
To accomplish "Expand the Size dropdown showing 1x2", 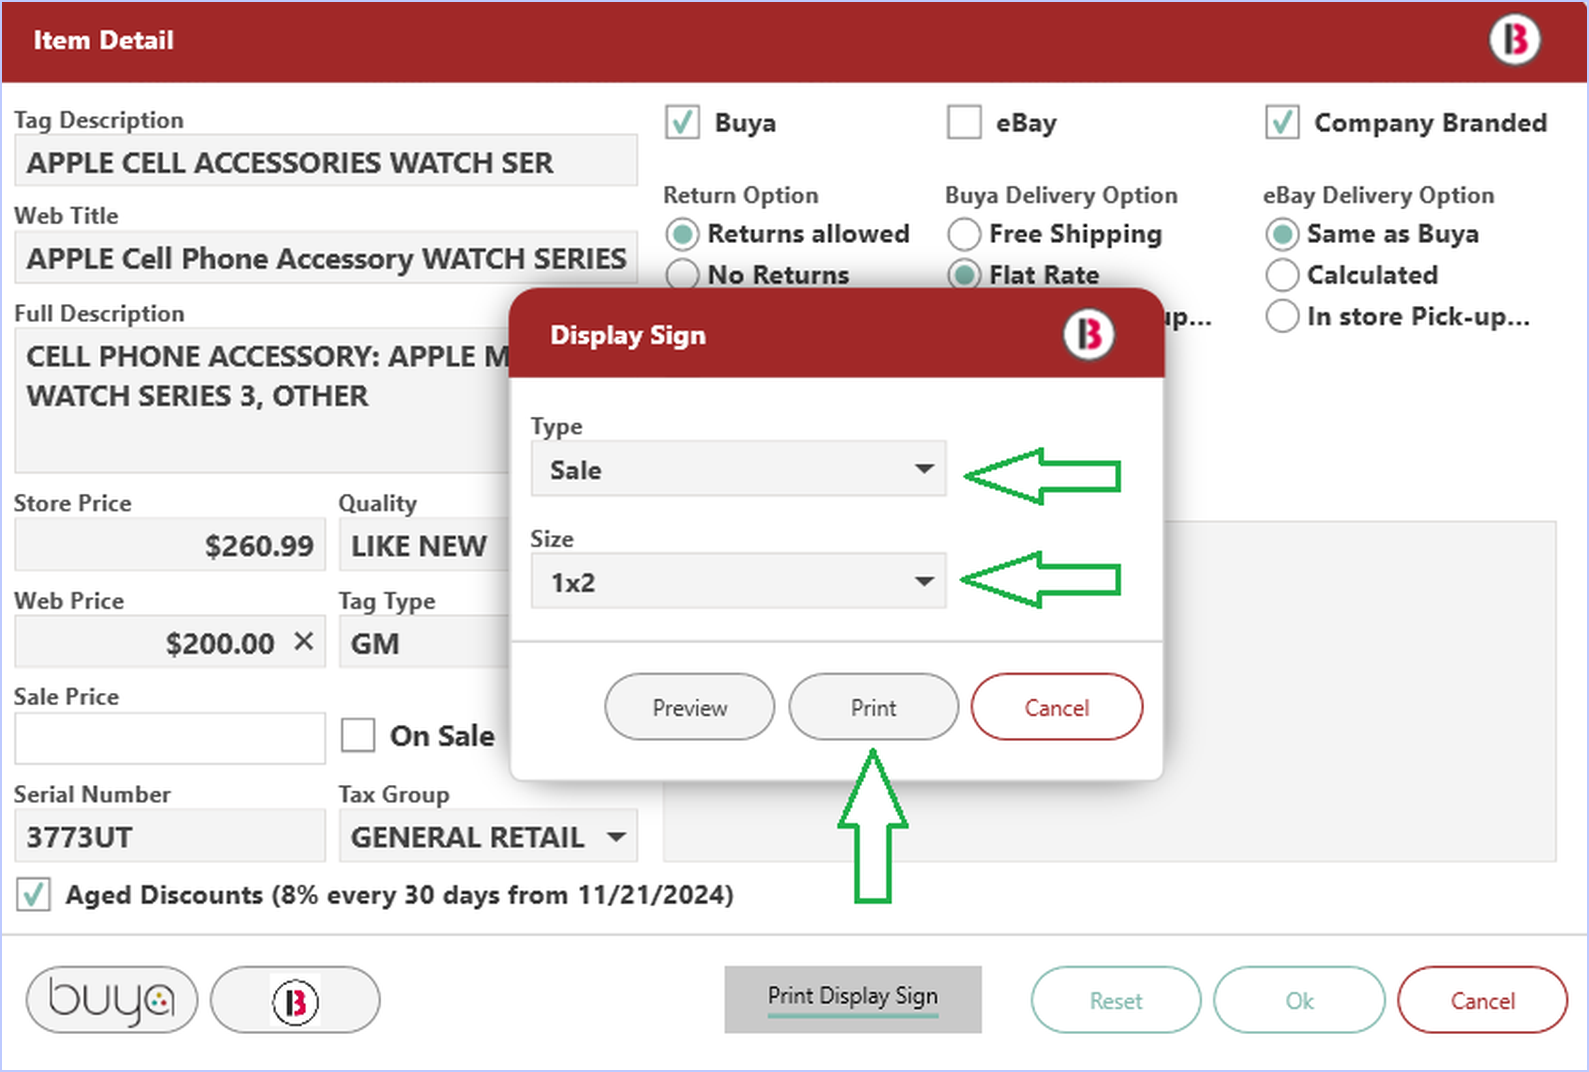I will pyautogui.click(x=738, y=582).
